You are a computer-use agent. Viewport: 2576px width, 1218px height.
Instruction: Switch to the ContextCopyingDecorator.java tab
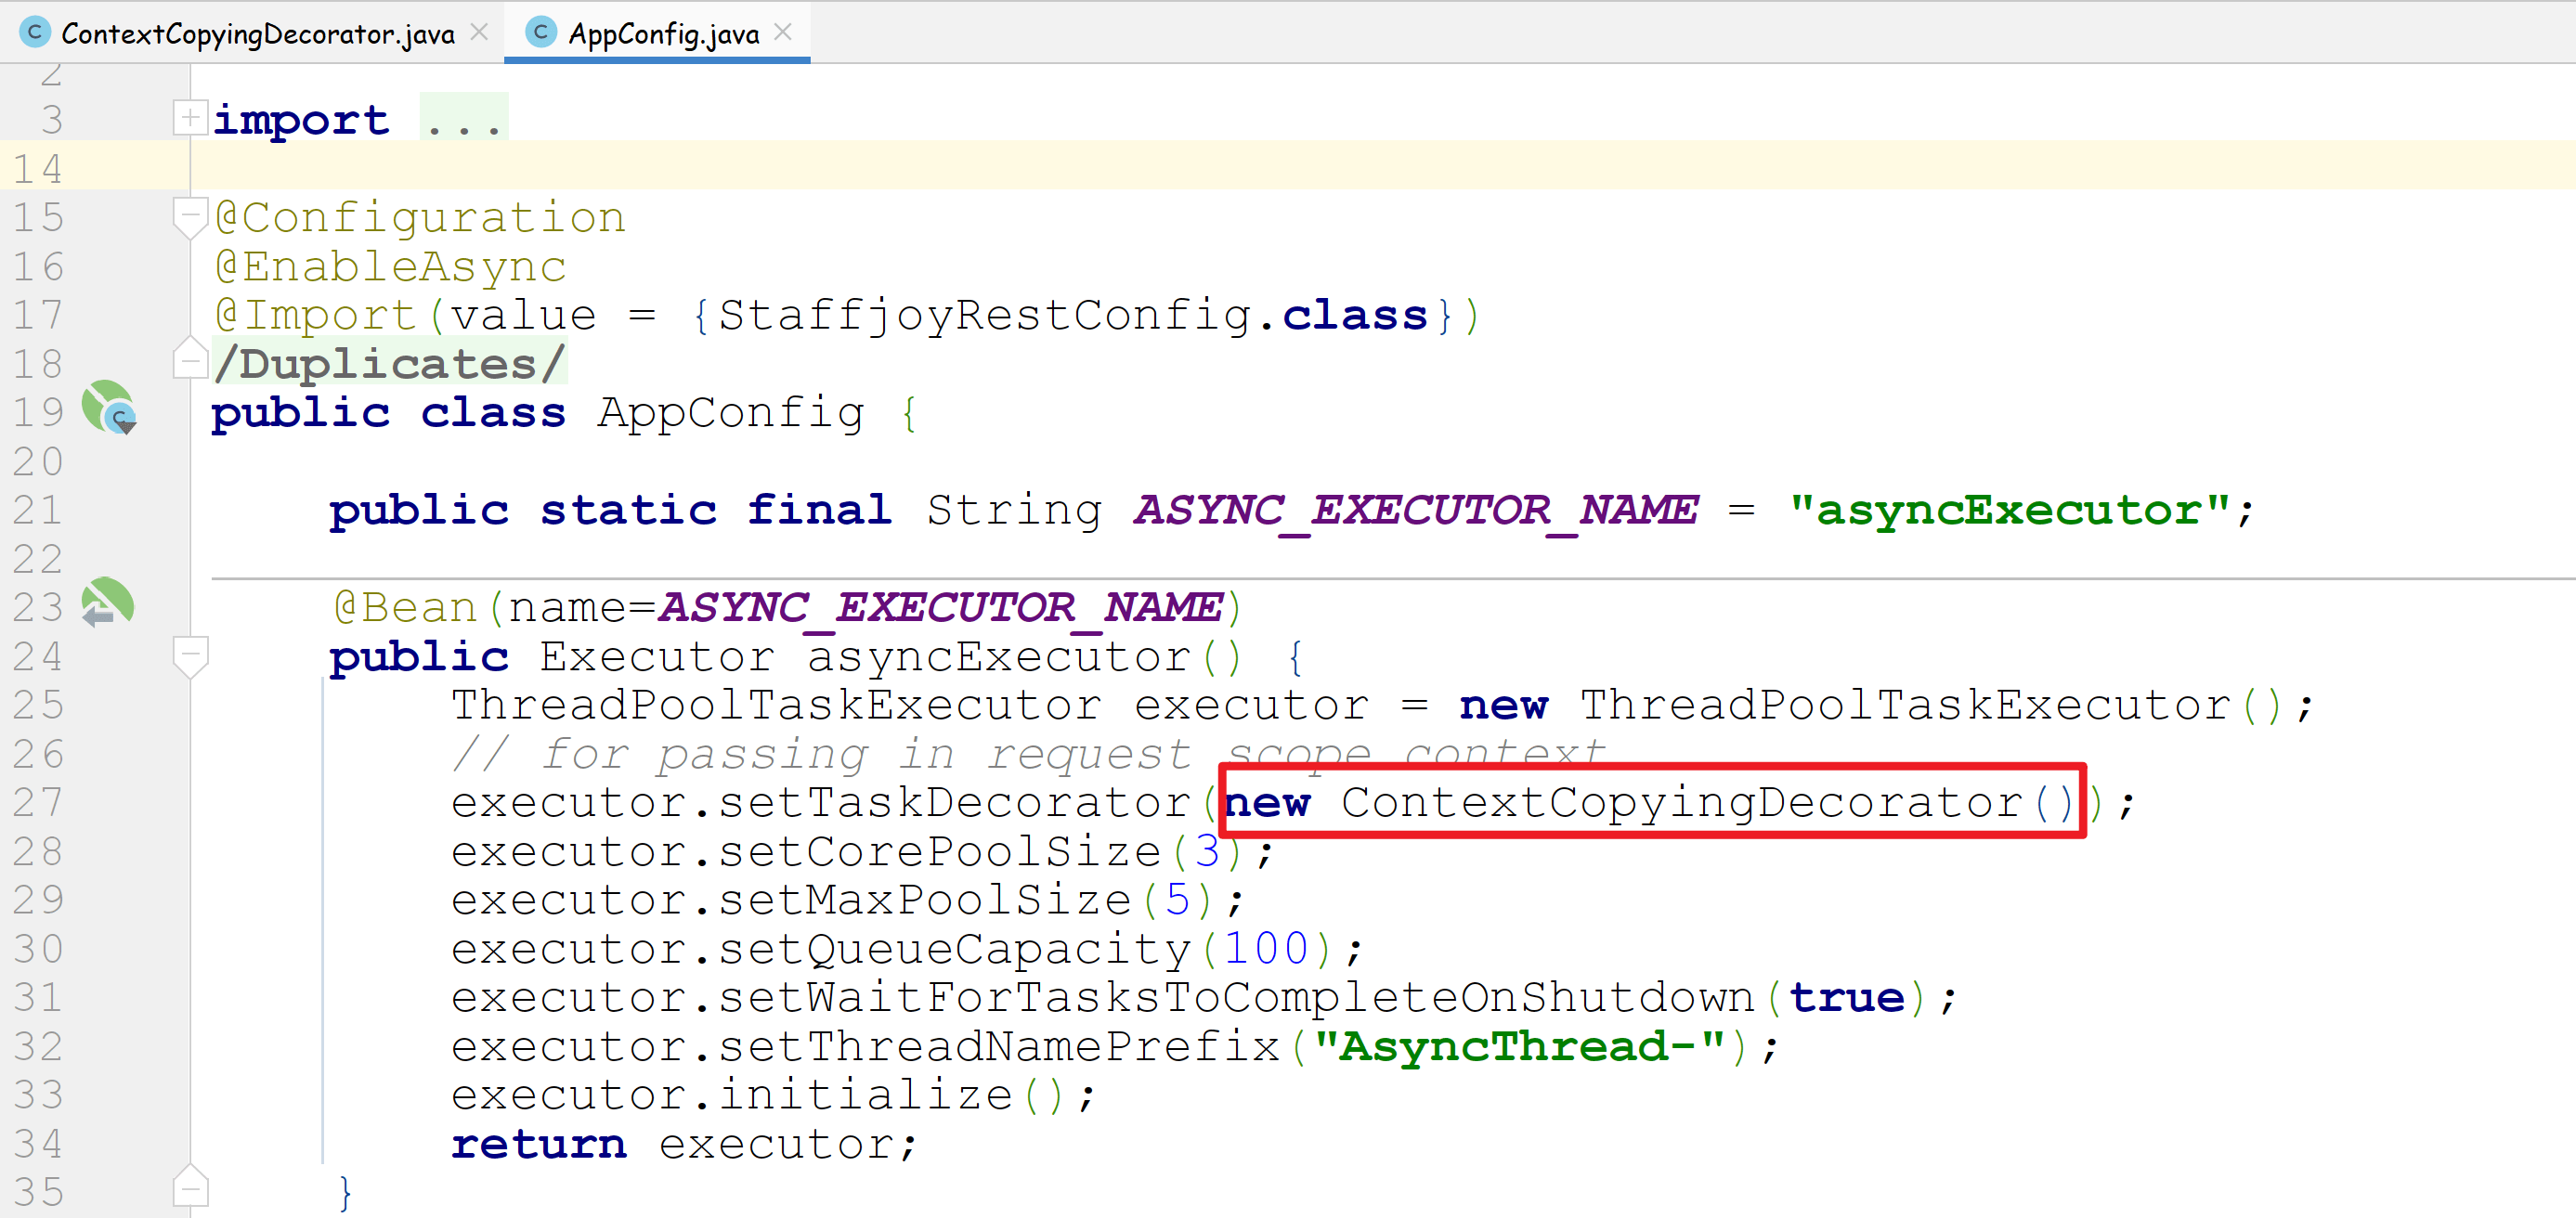[x=257, y=34]
